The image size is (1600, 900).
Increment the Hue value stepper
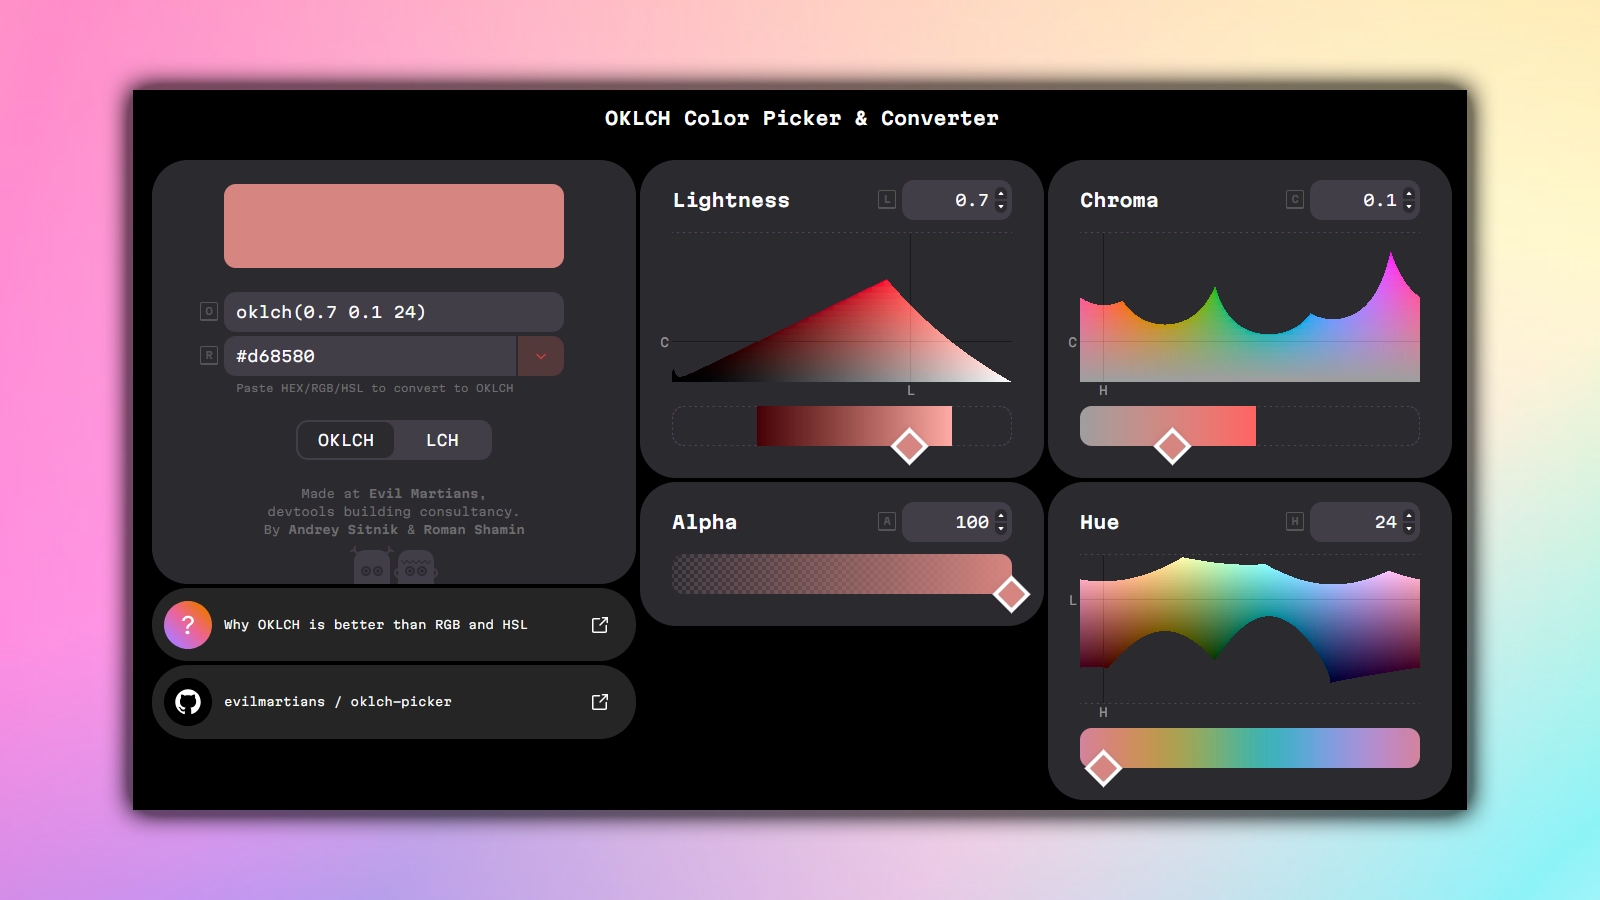click(1409, 516)
